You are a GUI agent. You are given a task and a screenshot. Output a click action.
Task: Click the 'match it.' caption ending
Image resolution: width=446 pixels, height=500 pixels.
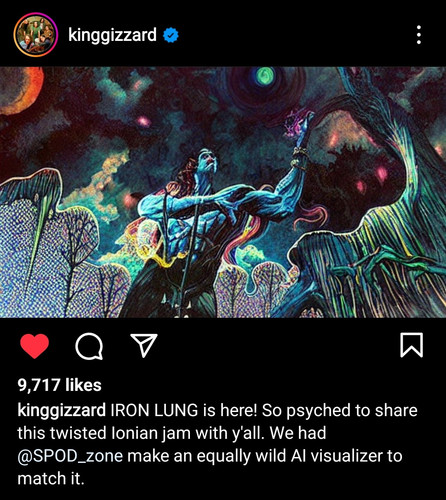[x=51, y=478]
